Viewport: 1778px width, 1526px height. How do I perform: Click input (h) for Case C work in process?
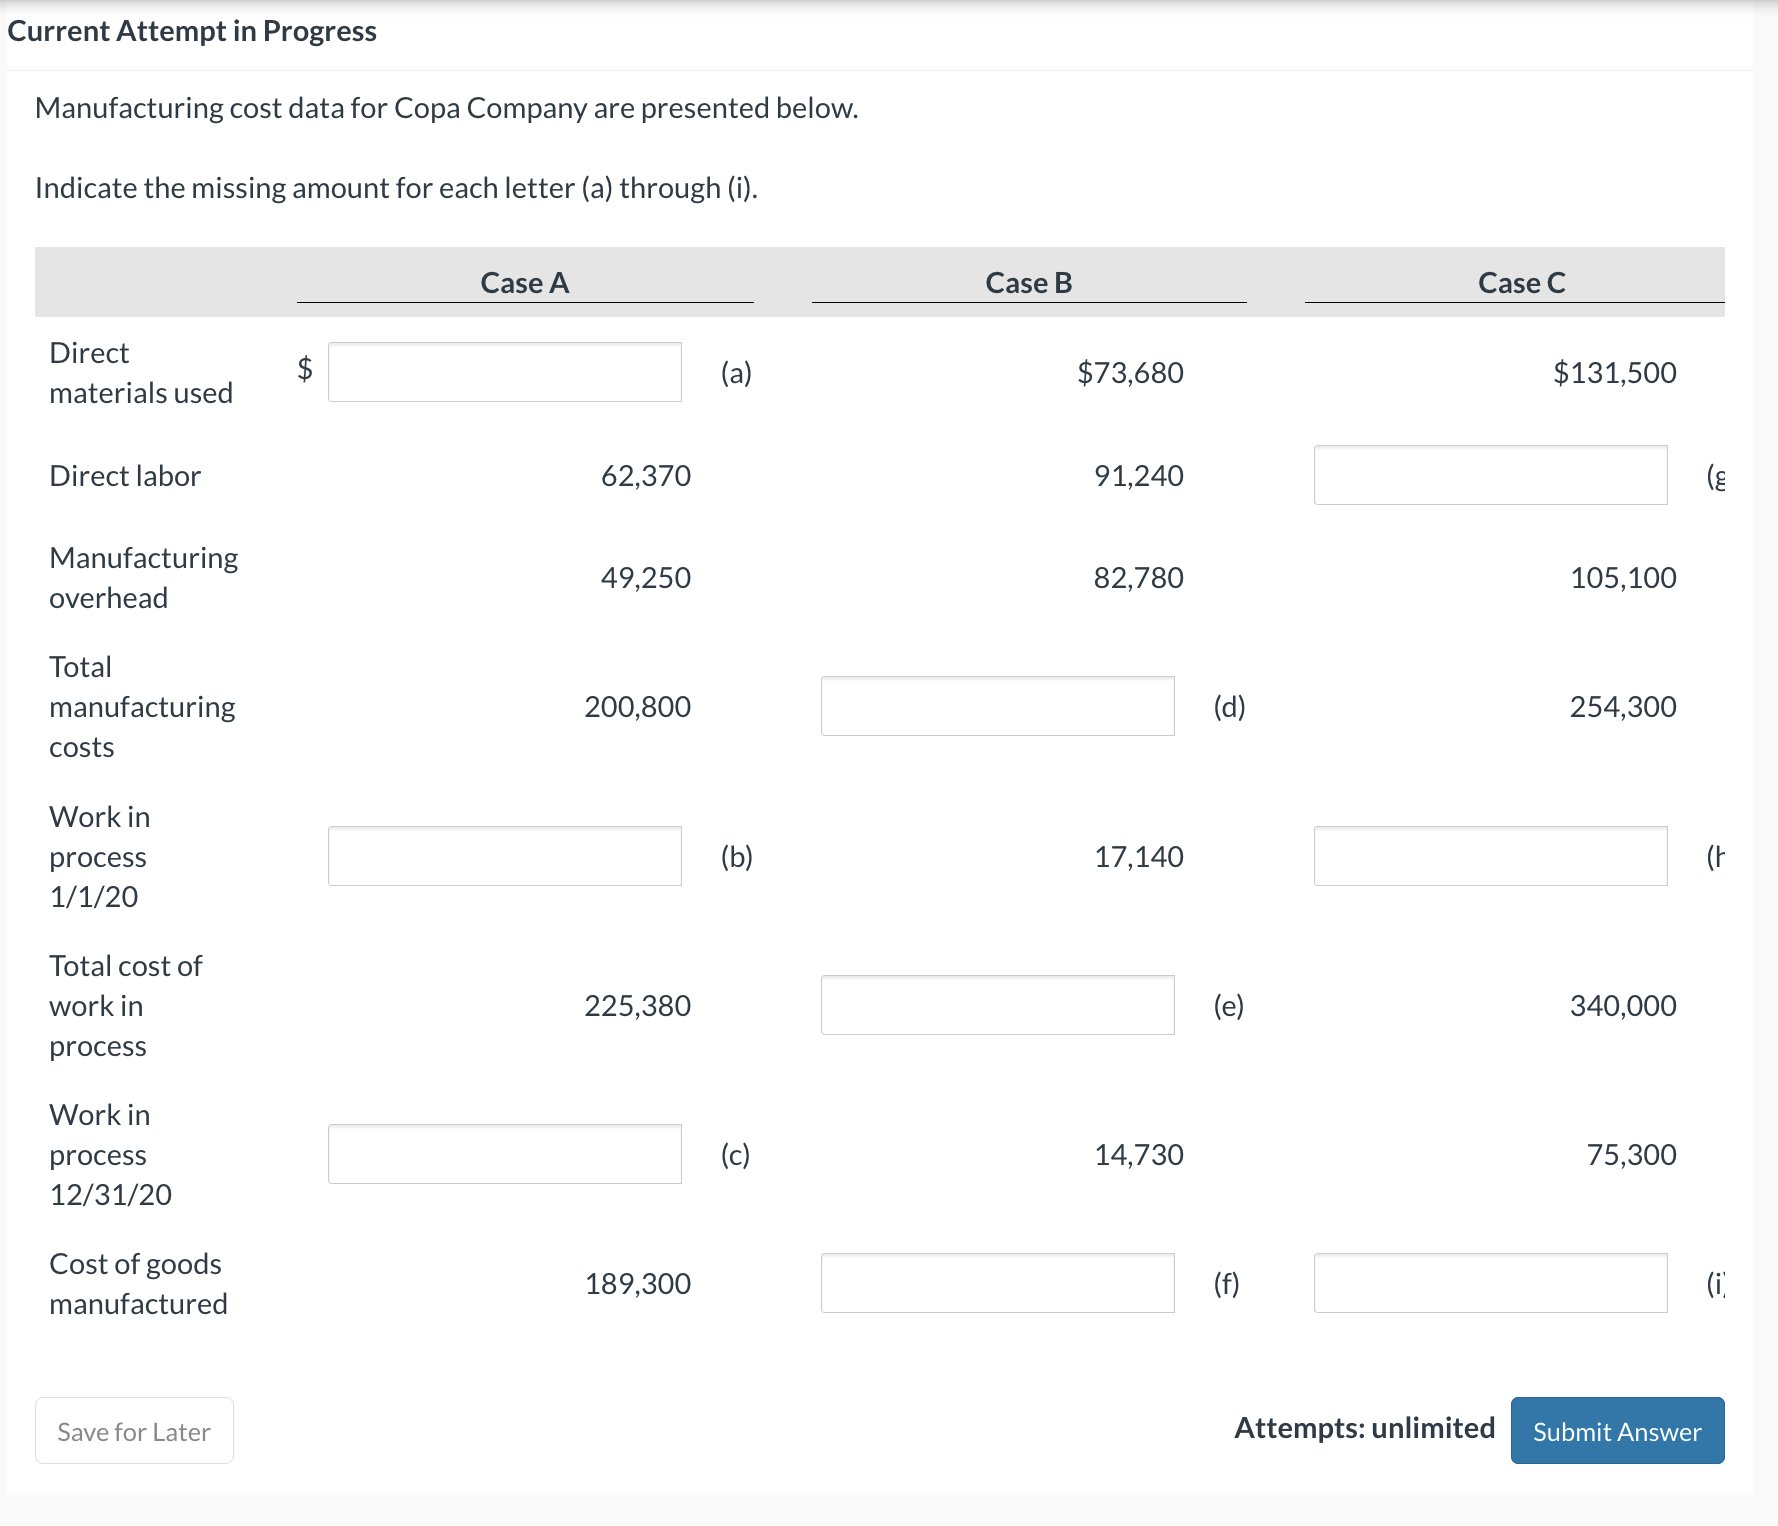(1491, 856)
